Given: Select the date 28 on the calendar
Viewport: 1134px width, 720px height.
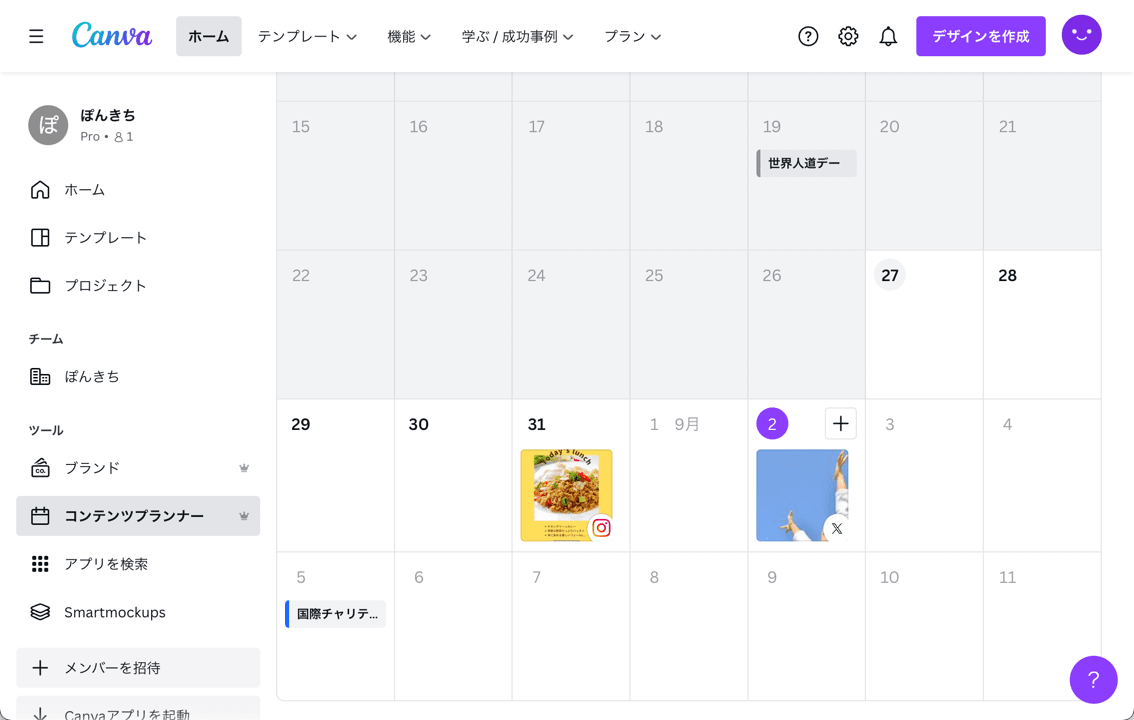Looking at the screenshot, I should click(x=1007, y=275).
